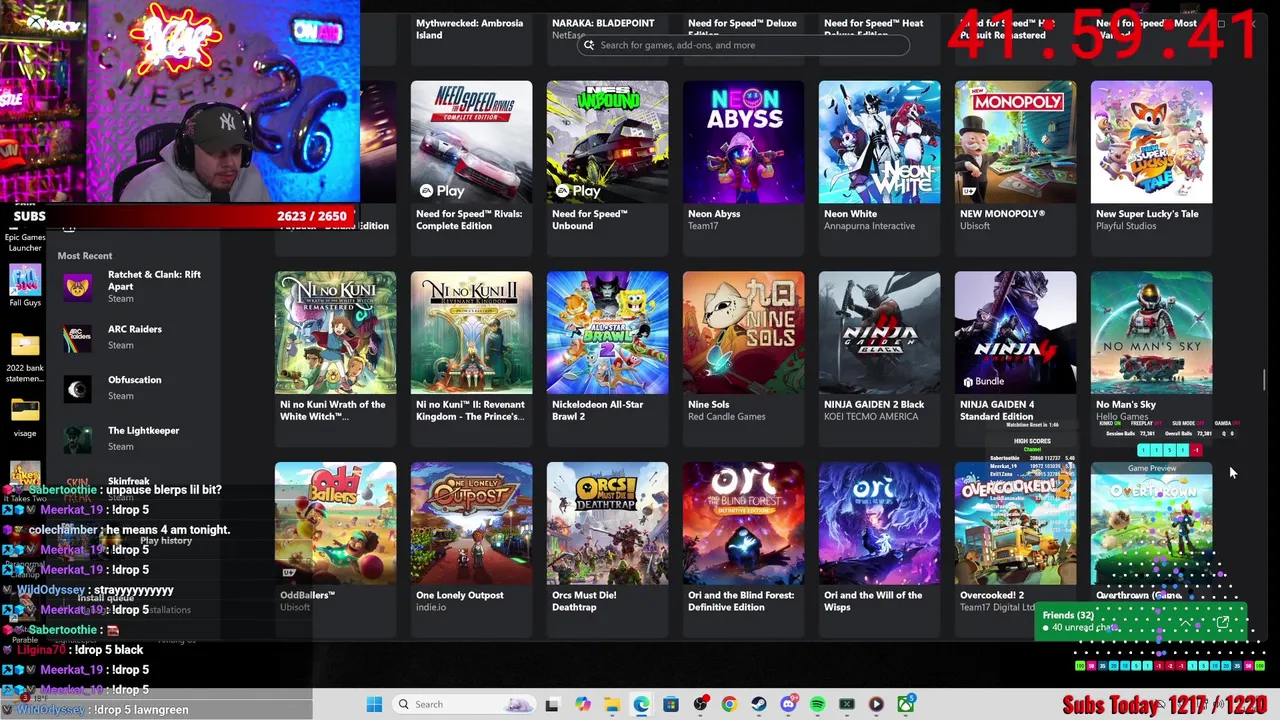This screenshot has width=1280, height=720.
Task: Click the search magnifier icon in Xbox app
Action: click(589, 45)
